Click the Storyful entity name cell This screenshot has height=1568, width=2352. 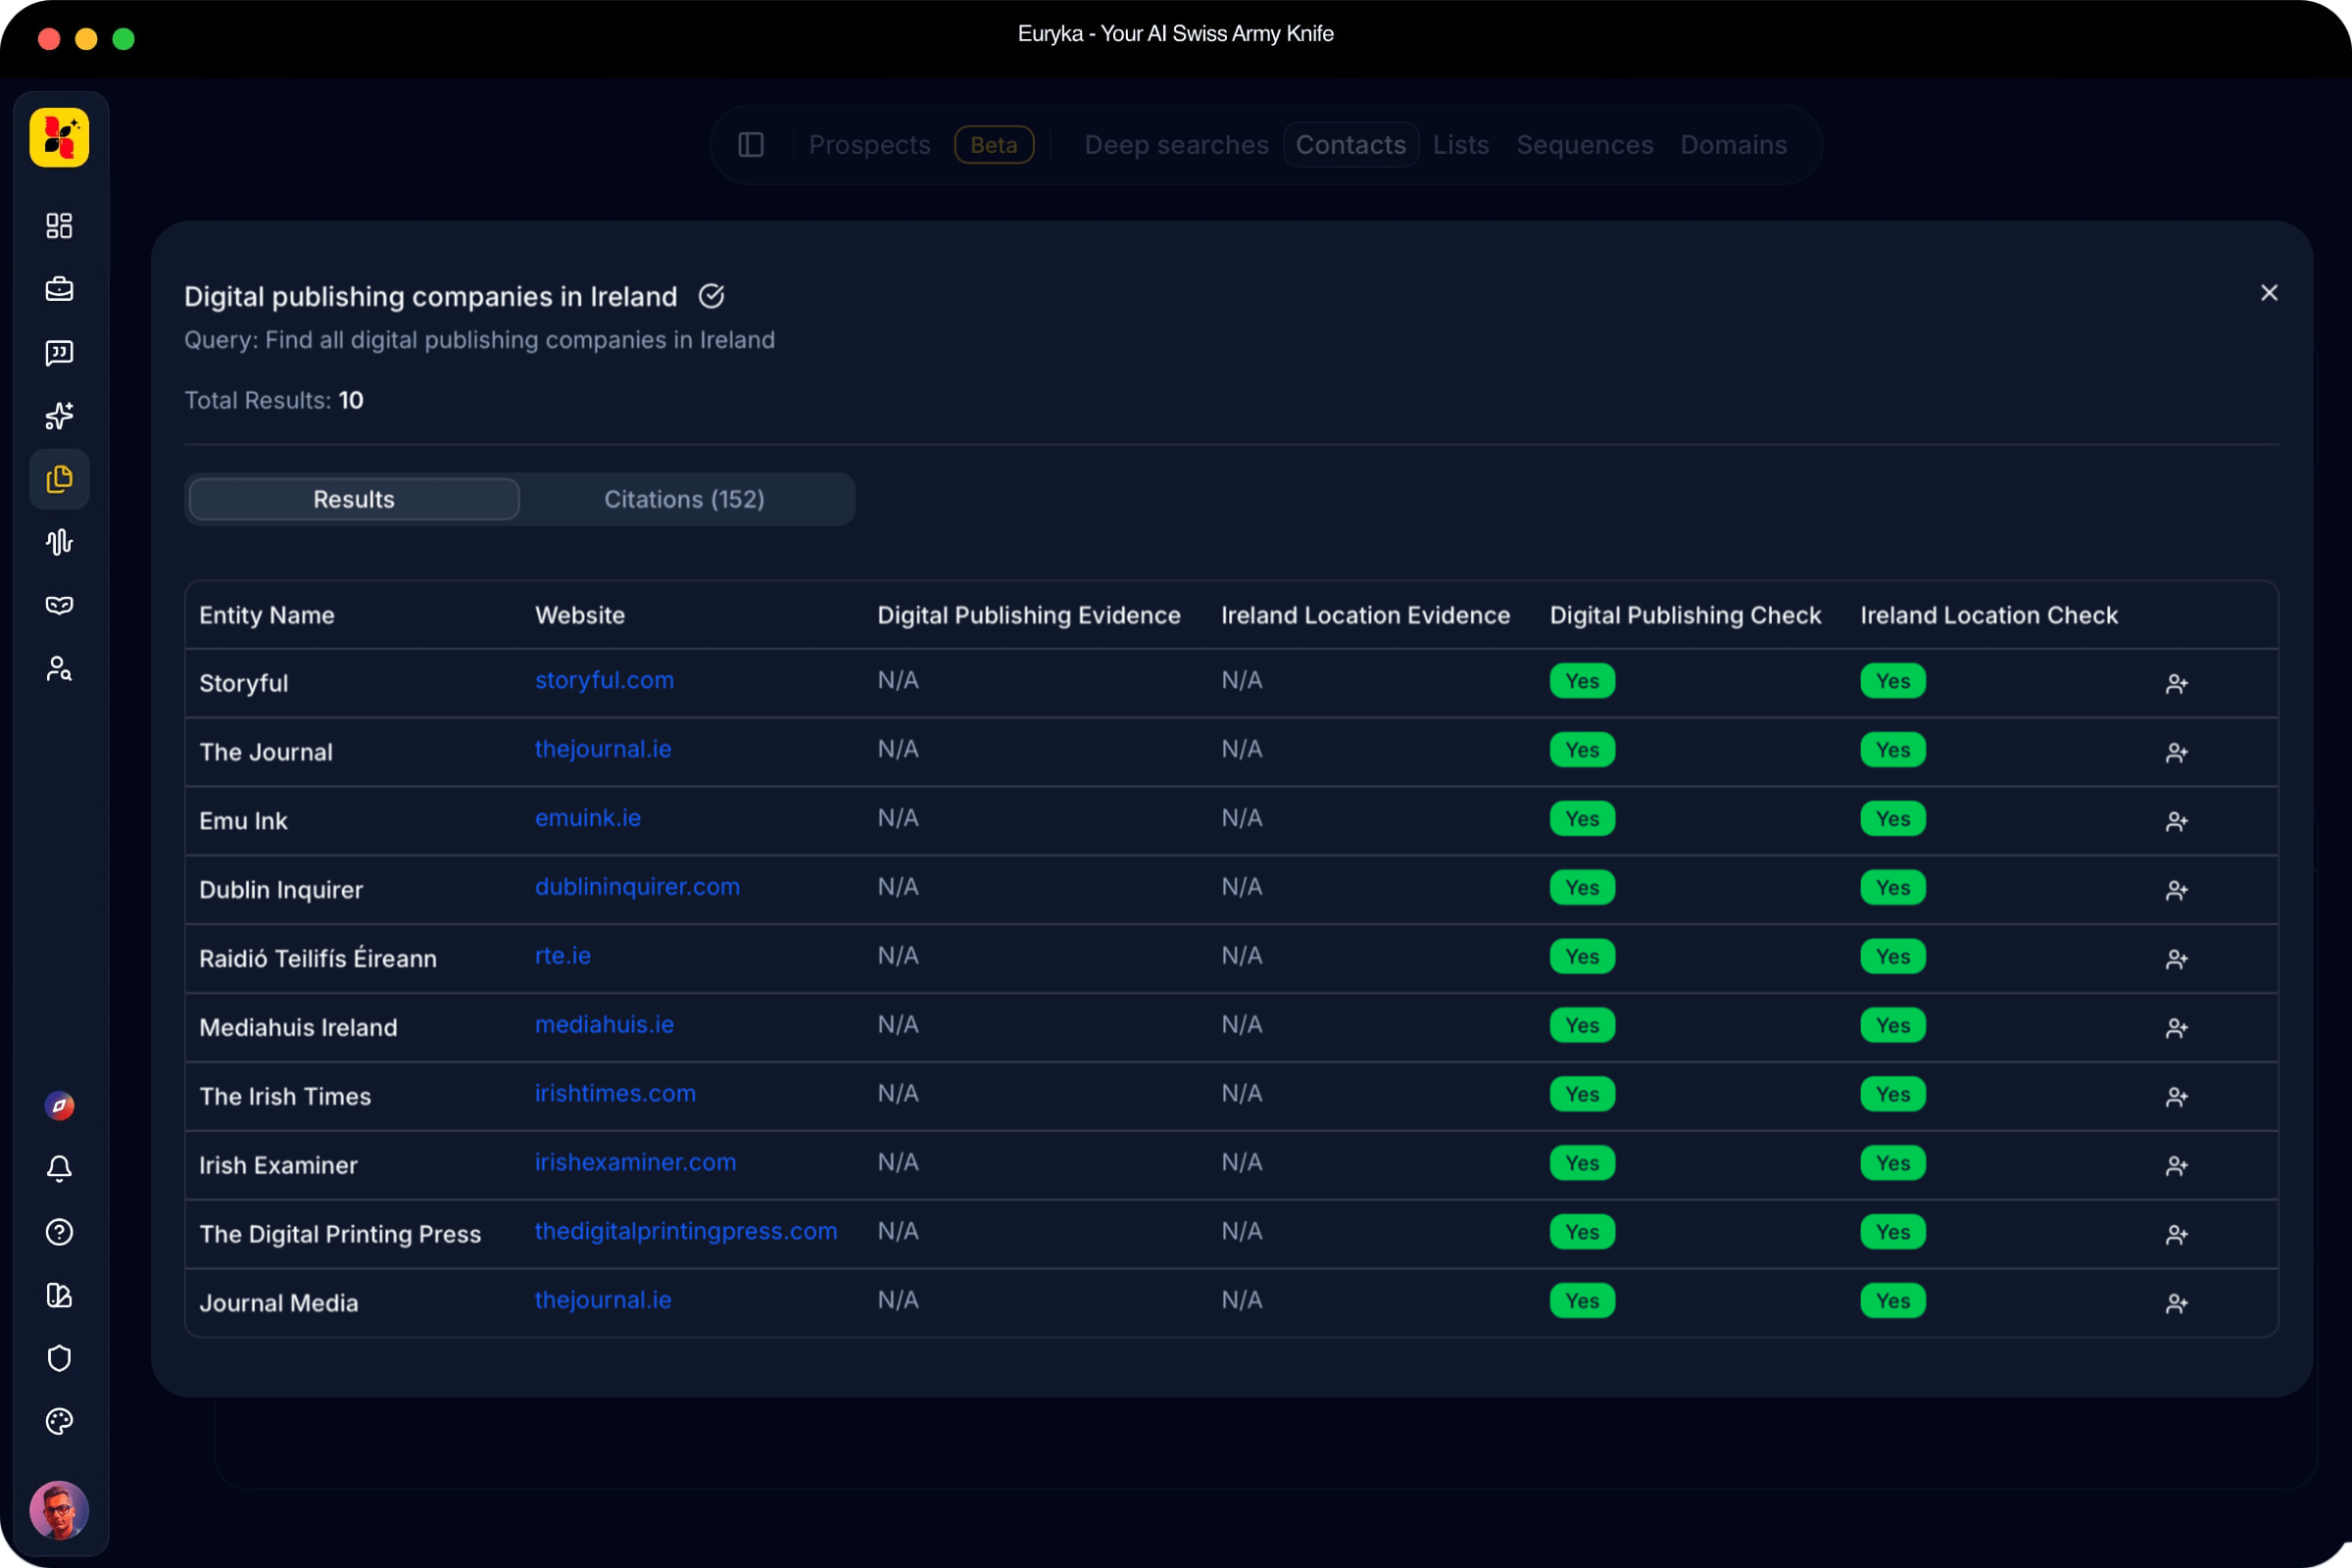[x=244, y=684]
